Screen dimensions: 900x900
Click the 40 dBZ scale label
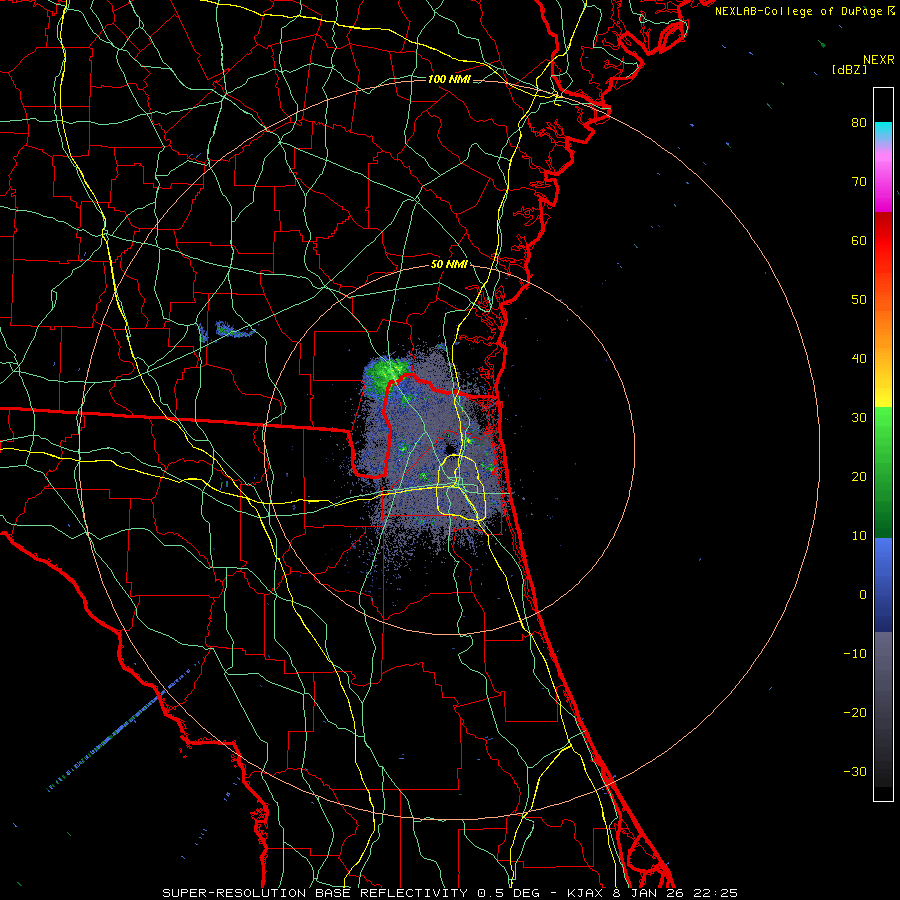[859, 359]
